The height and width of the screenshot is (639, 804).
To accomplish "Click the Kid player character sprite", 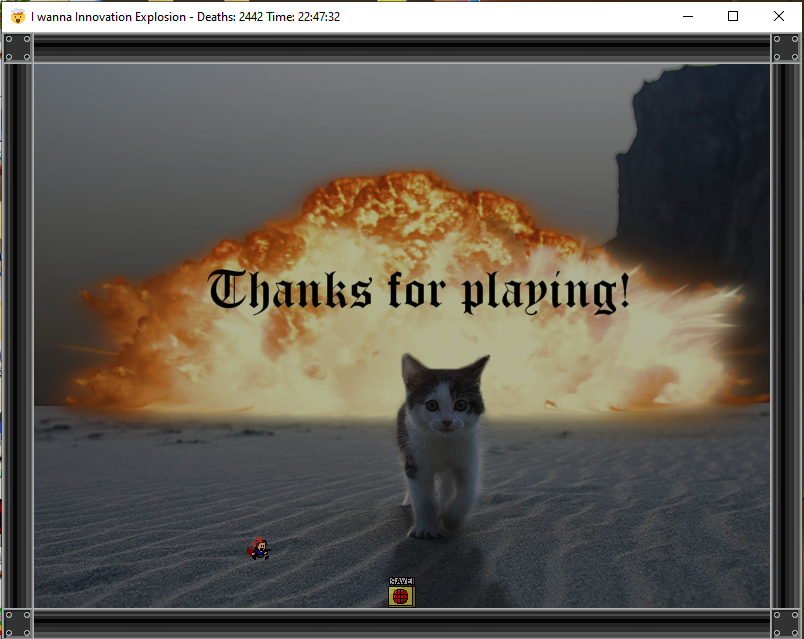I will click(258, 549).
